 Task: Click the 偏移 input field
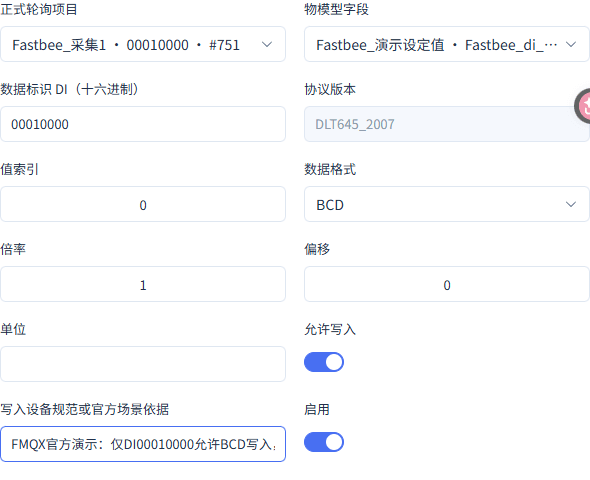point(447,284)
